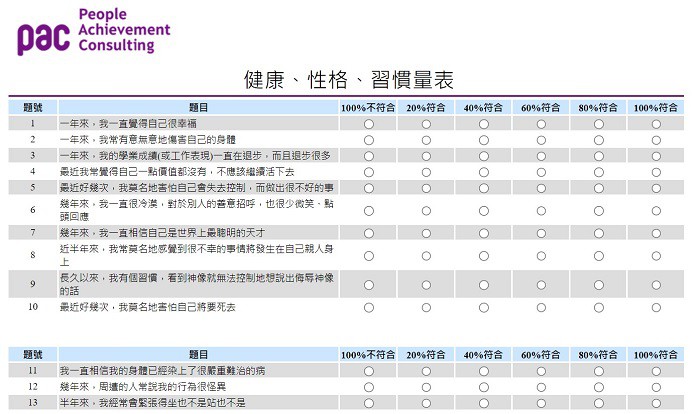Select 20%符合 for question 11
700x414 pixels.
[x=426, y=371]
